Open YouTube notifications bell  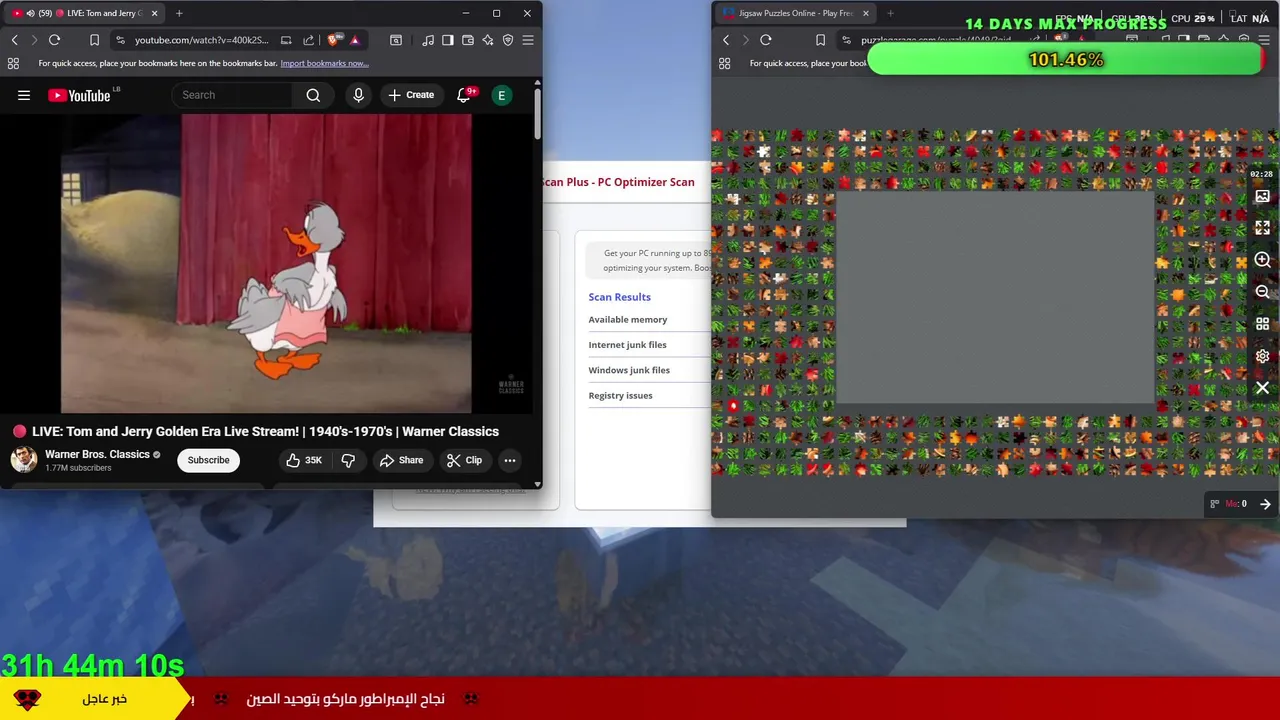464,95
